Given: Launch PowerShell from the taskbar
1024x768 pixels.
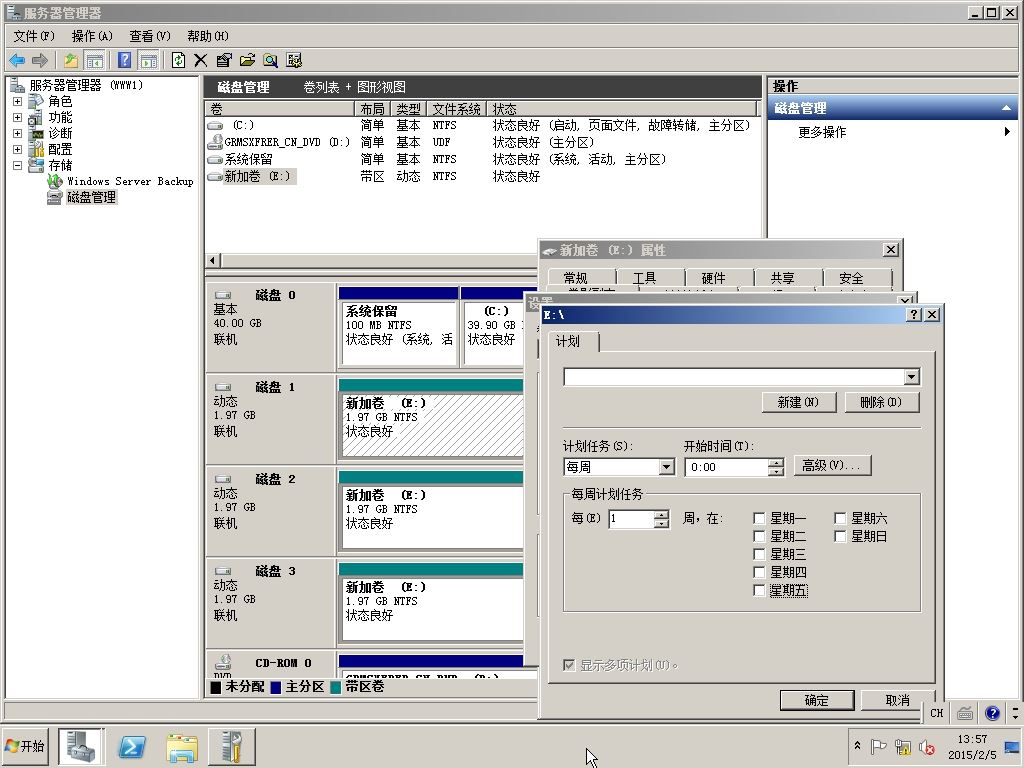Looking at the screenshot, I should click(x=131, y=746).
